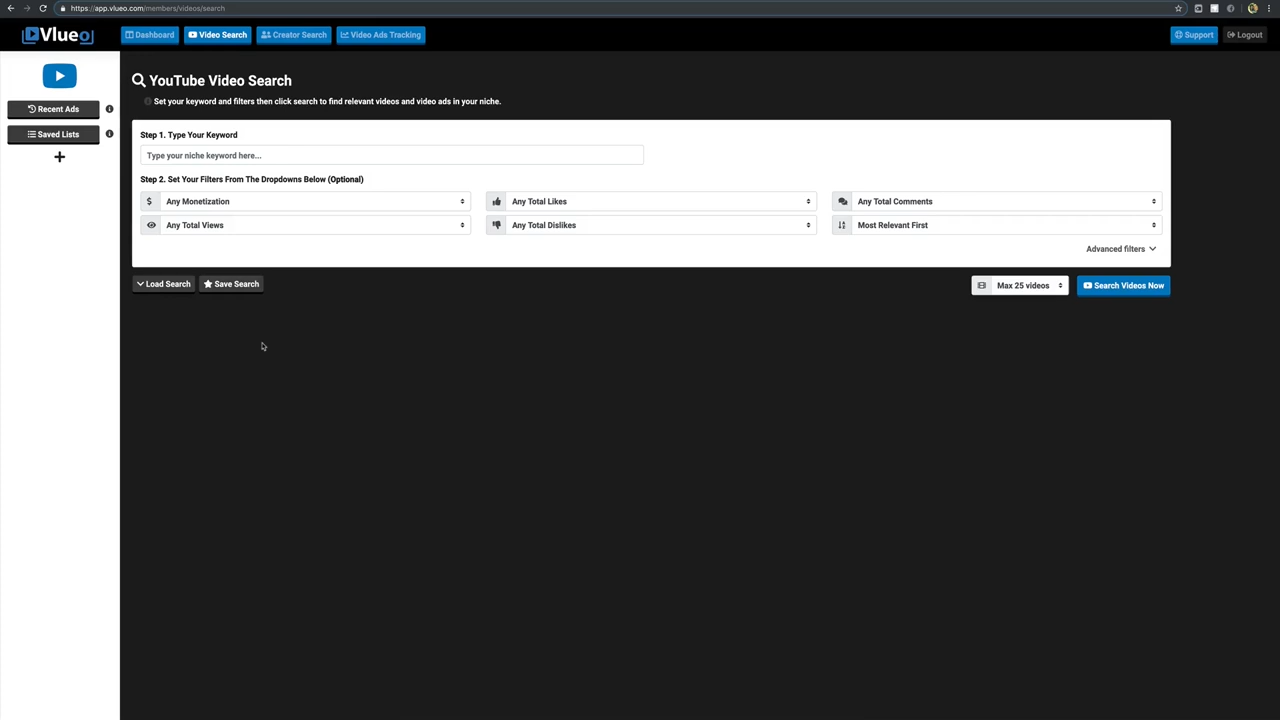Open the browser three-dot menu
Viewport: 1280px width, 720px height.
pos(1268,8)
